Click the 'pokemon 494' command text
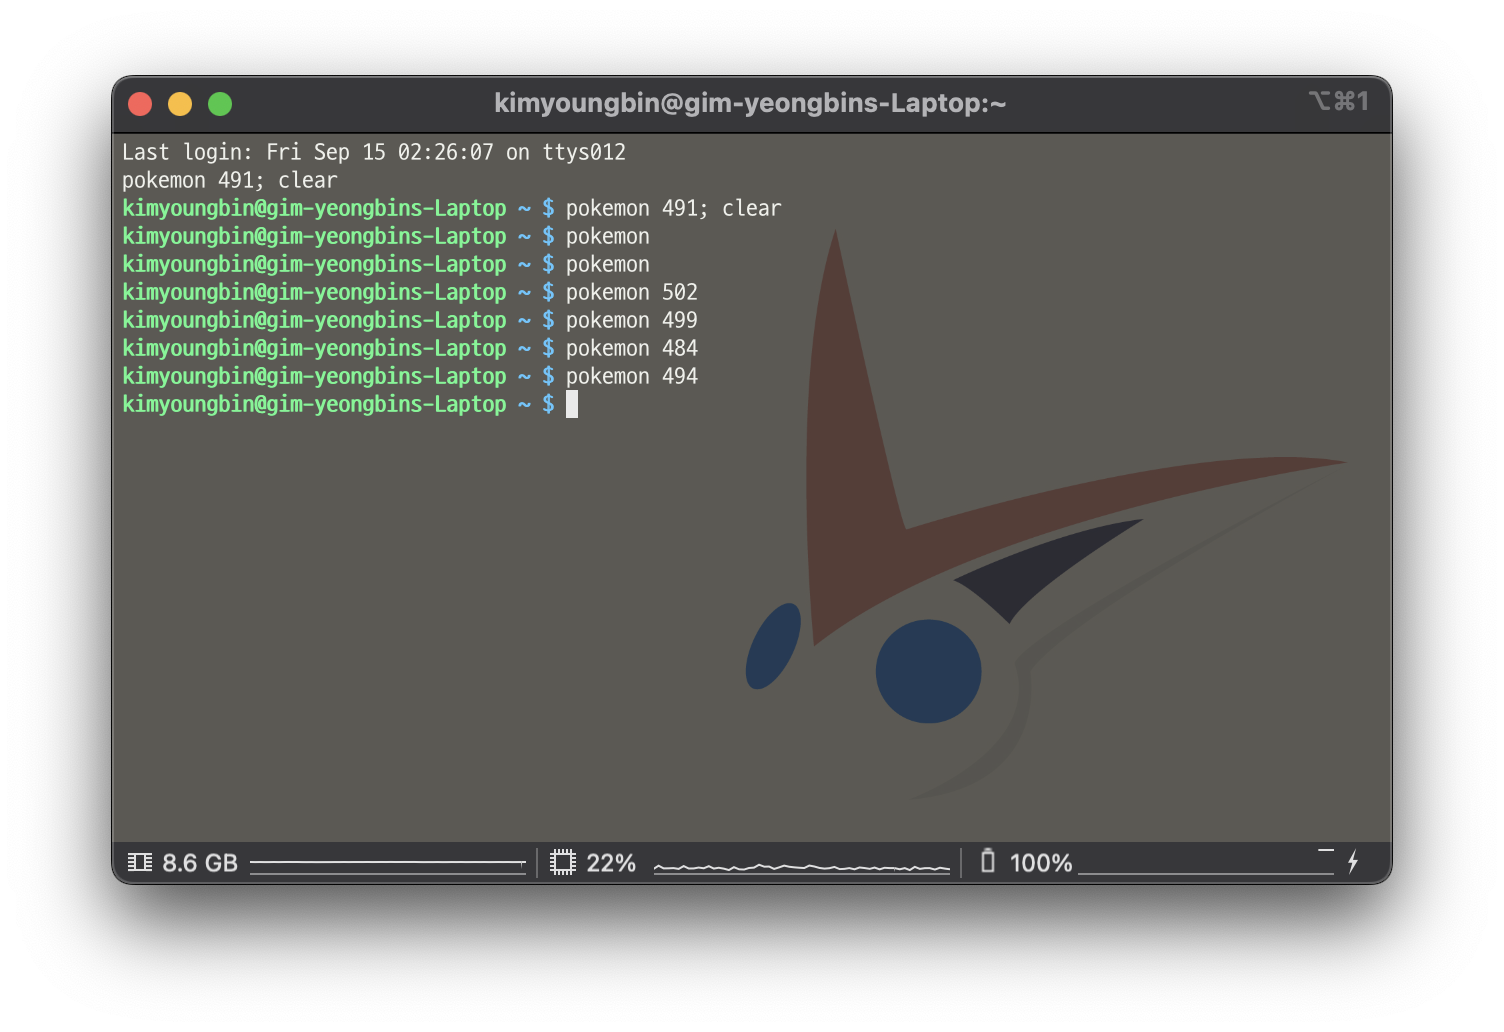The width and height of the screenshot is (1504, 1032). point(632,376)
